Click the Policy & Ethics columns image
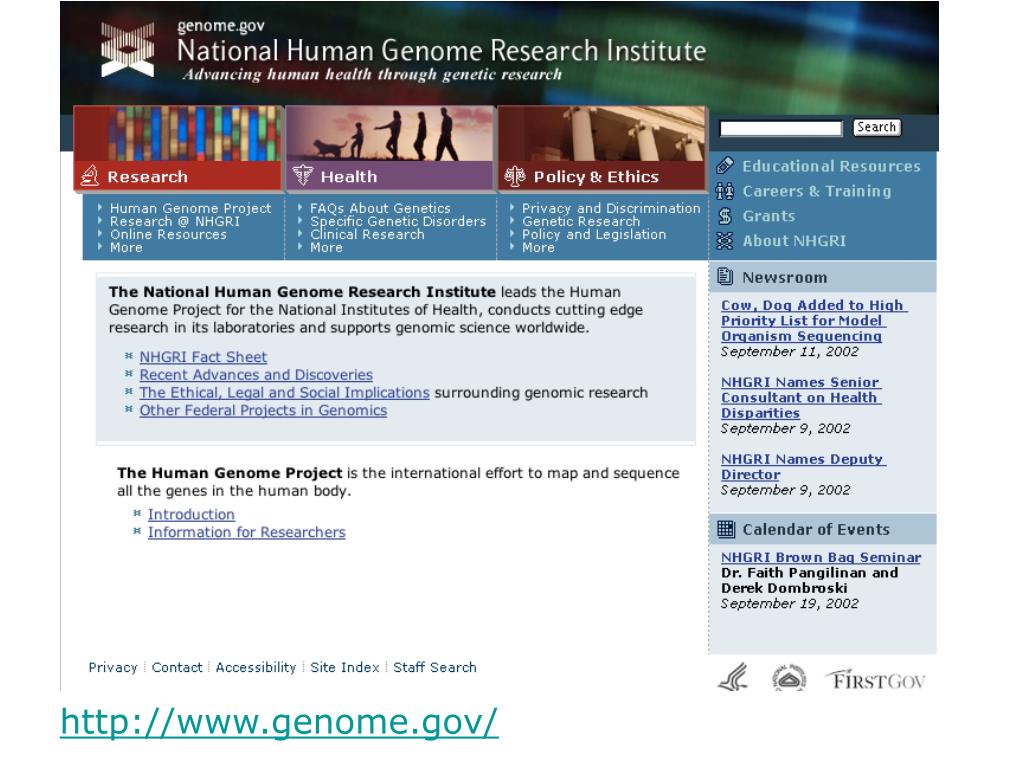 602,134
